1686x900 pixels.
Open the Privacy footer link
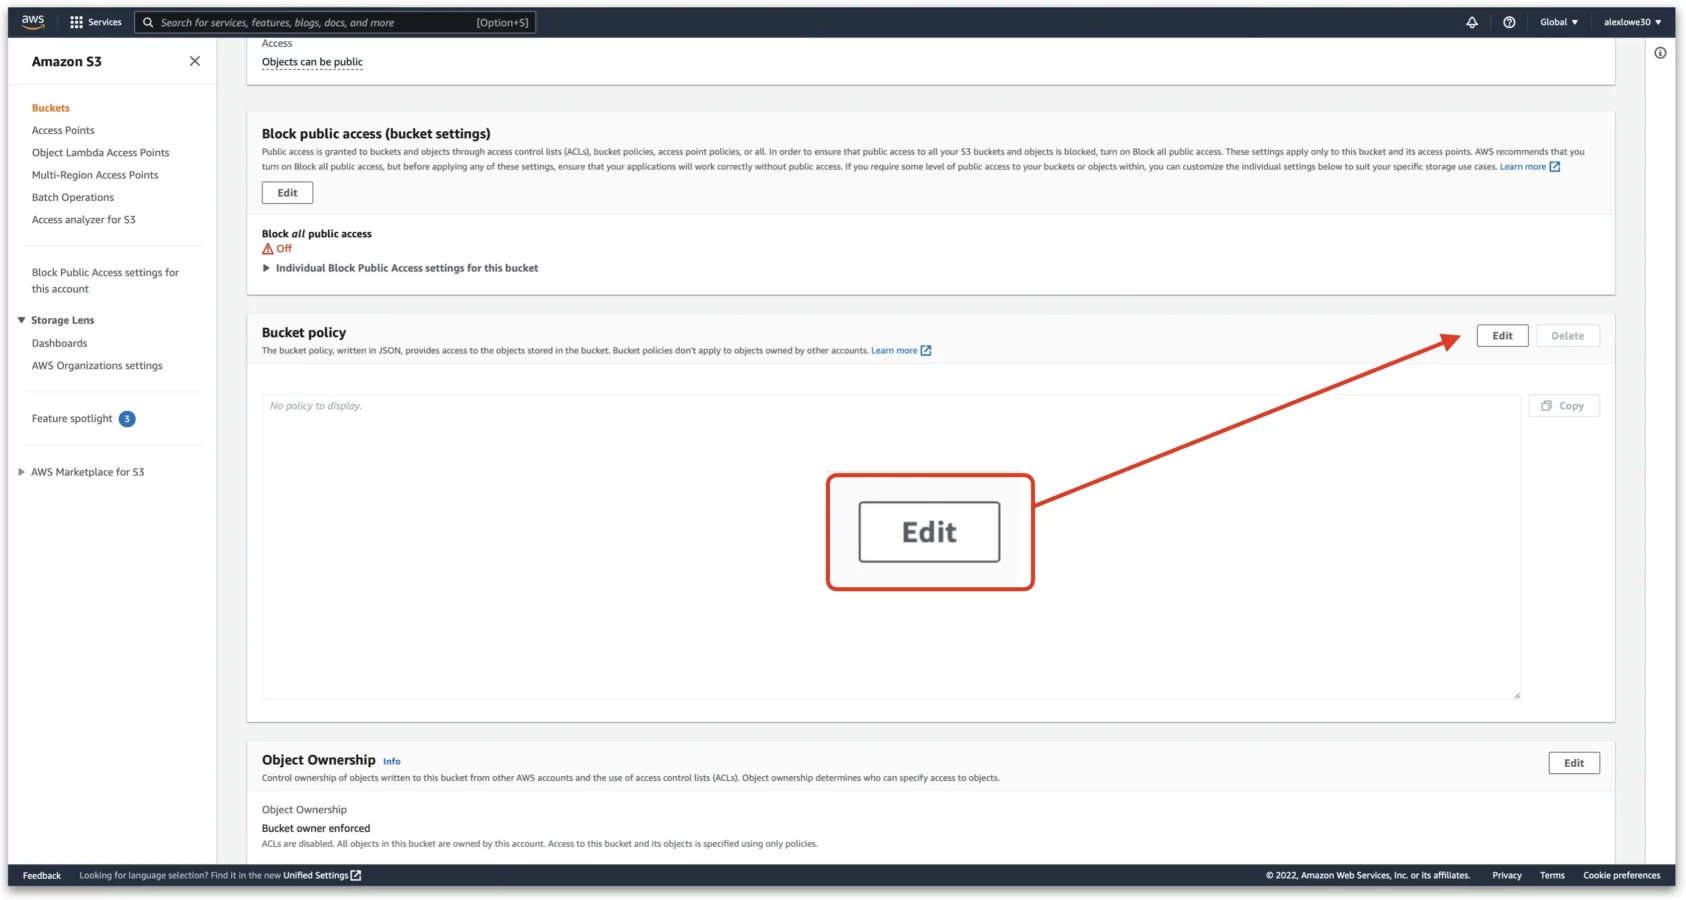click(x=1507, y=876)
